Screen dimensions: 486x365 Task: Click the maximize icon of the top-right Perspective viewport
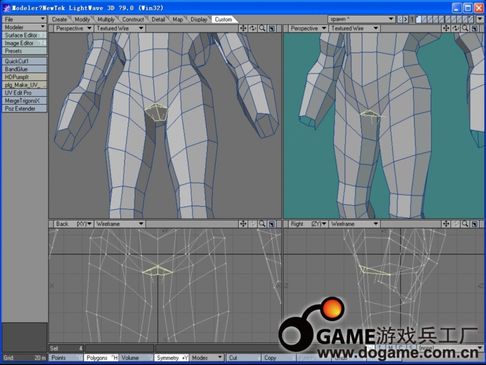tap(475, 28)
